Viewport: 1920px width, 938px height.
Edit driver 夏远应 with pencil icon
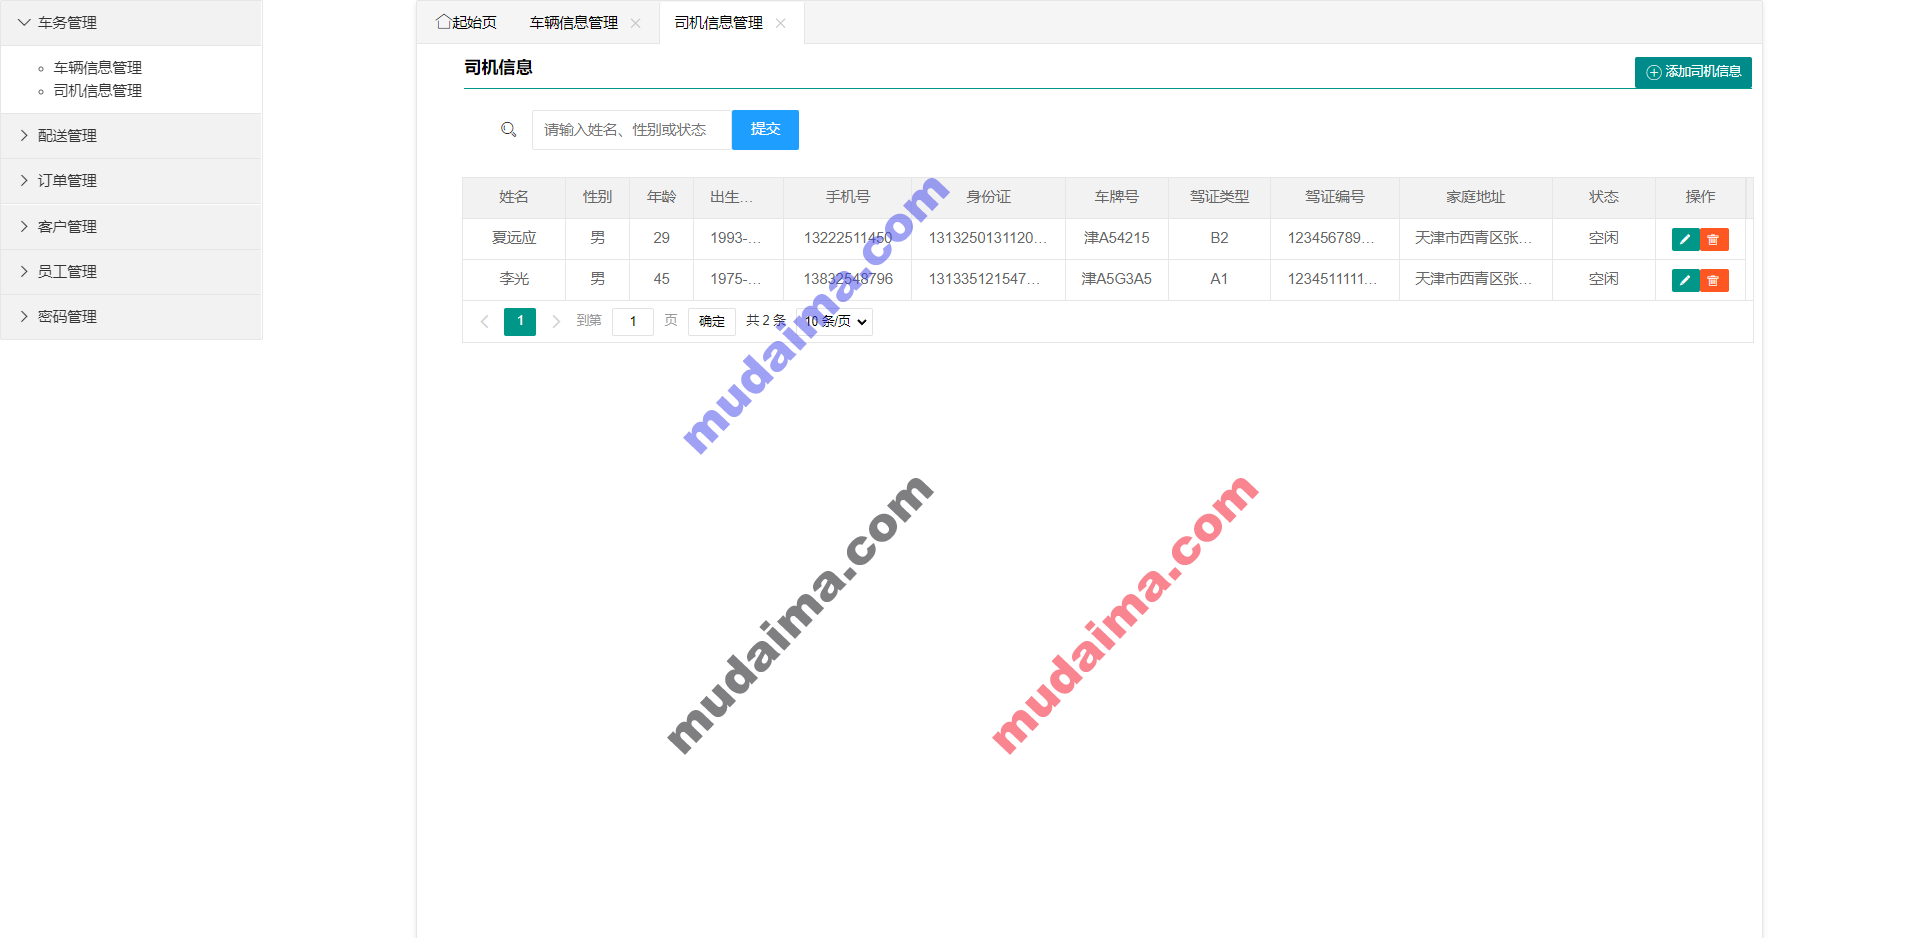tap(1685, 239)
